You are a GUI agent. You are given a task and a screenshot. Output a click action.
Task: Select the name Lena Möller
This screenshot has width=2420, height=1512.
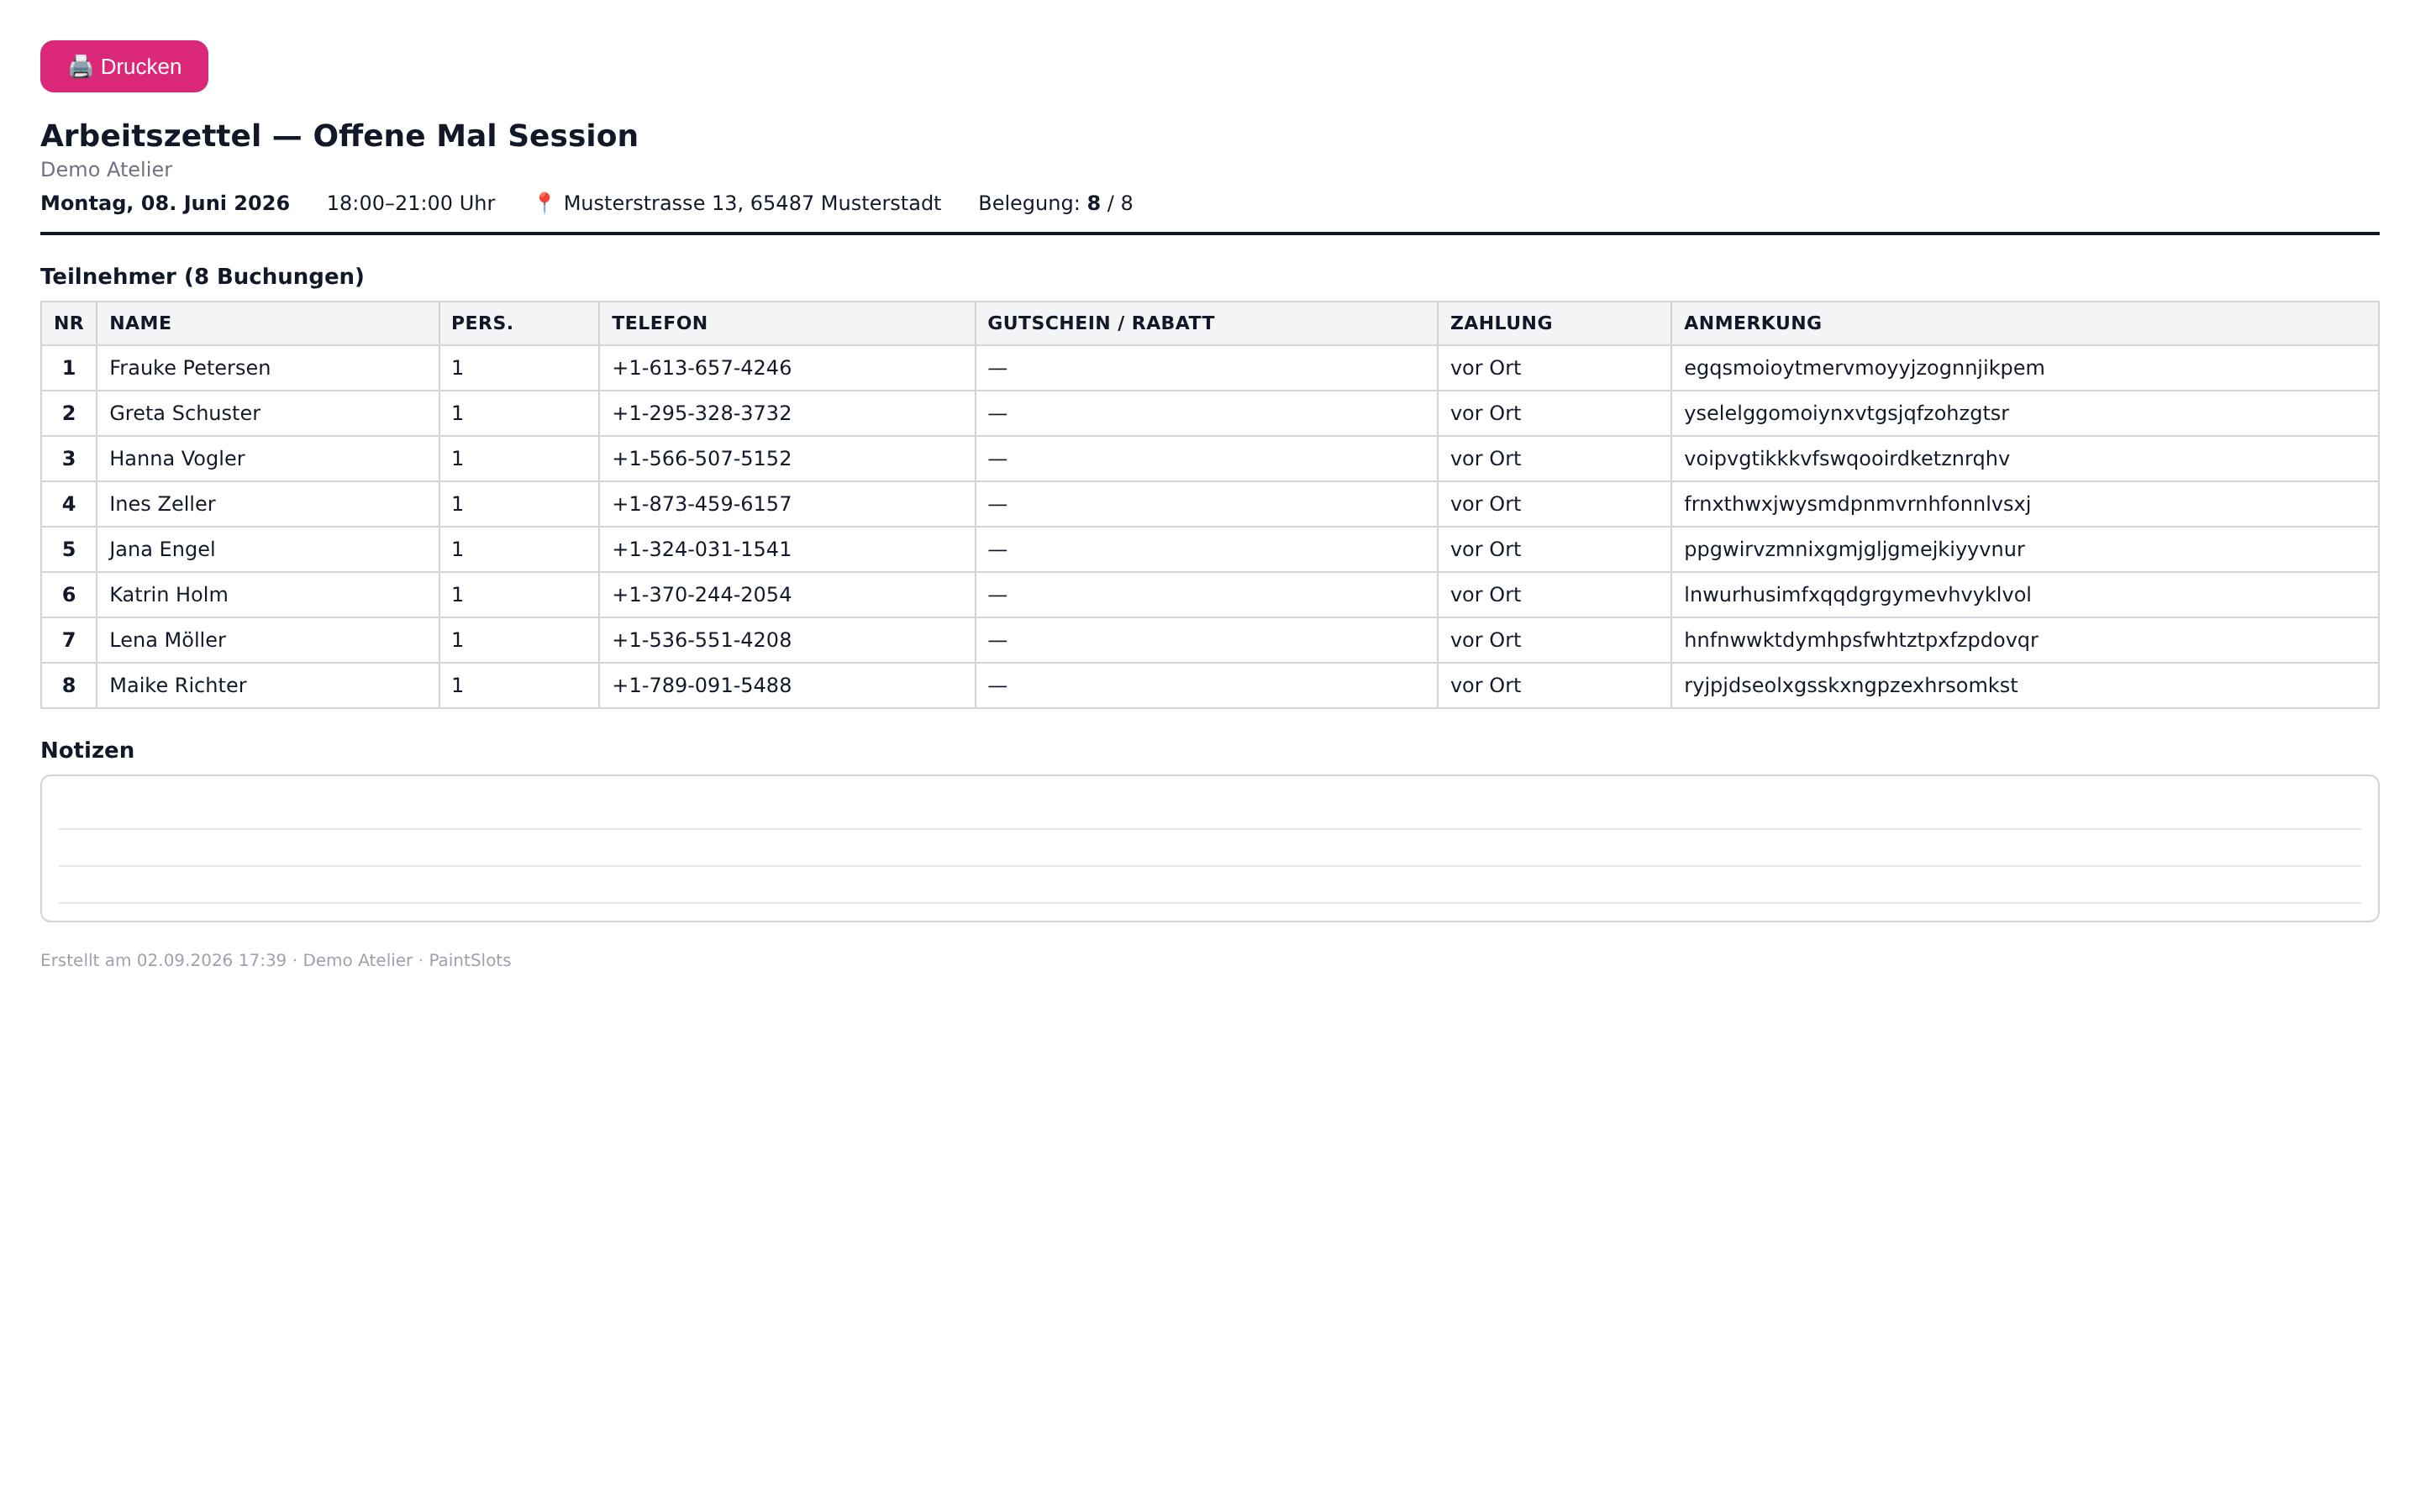tap(167, 640)
